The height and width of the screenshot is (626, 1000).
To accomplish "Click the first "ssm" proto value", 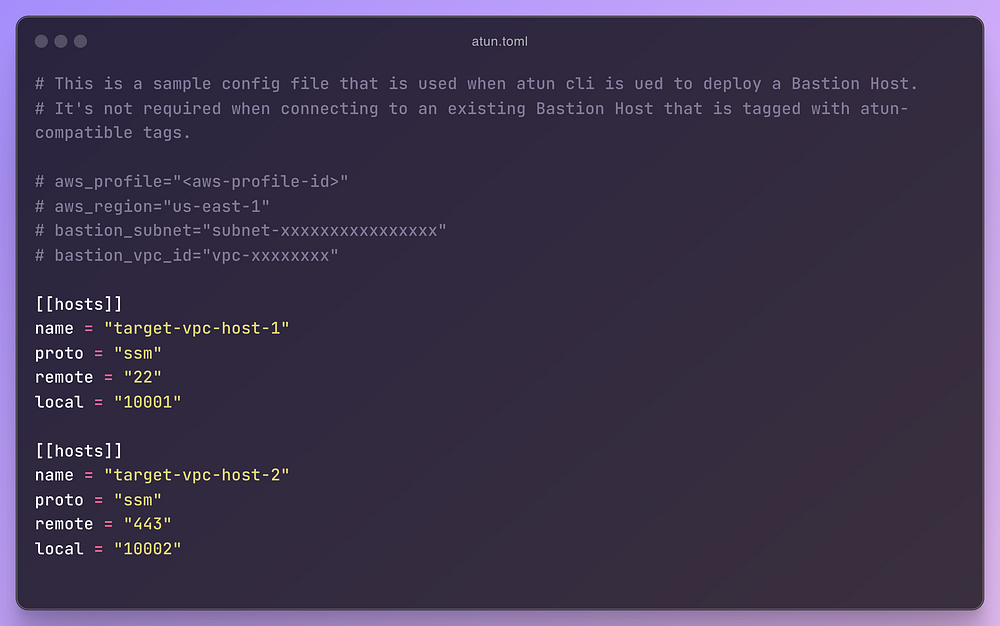I will [x=138, y=353].
